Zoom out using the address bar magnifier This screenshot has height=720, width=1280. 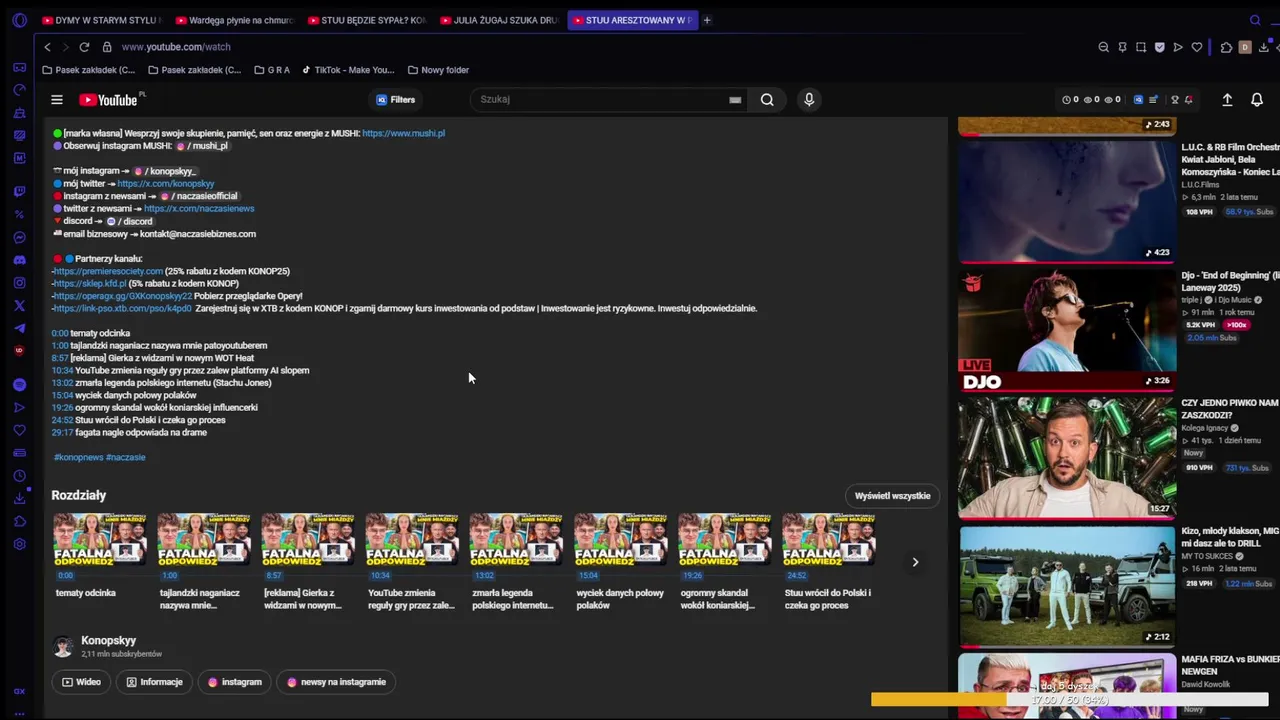[x=1103, y=47]
